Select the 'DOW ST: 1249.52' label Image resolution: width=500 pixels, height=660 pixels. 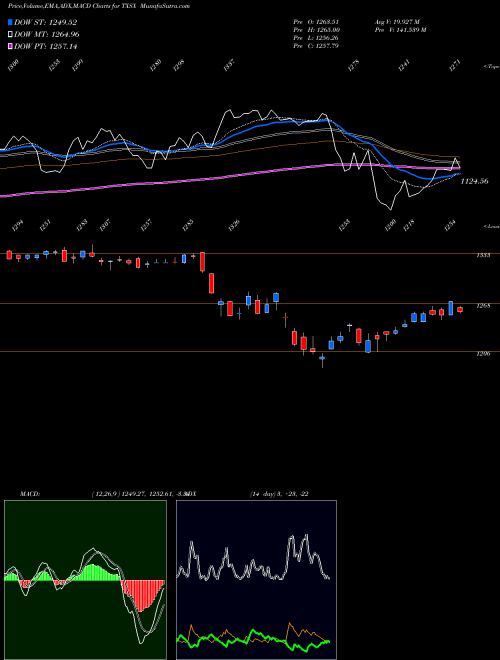coord(46,23)
